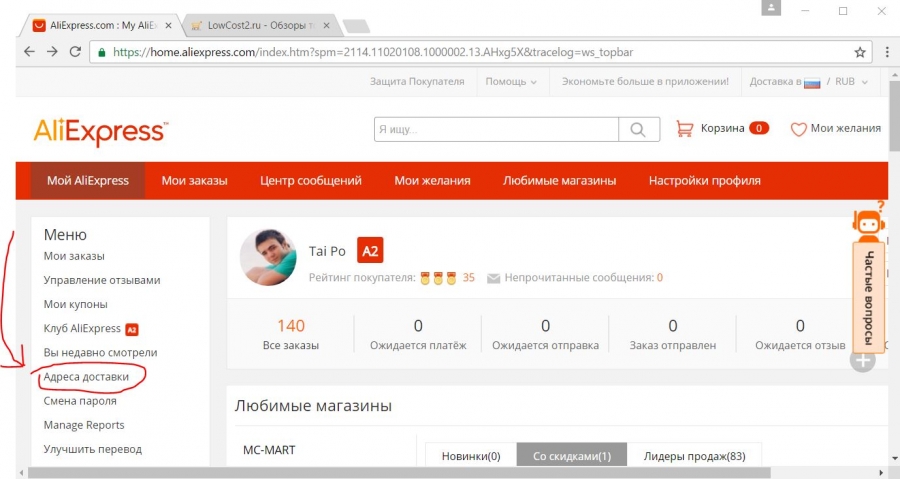Click Экономьте больше в приложении link

coord(645,81)
